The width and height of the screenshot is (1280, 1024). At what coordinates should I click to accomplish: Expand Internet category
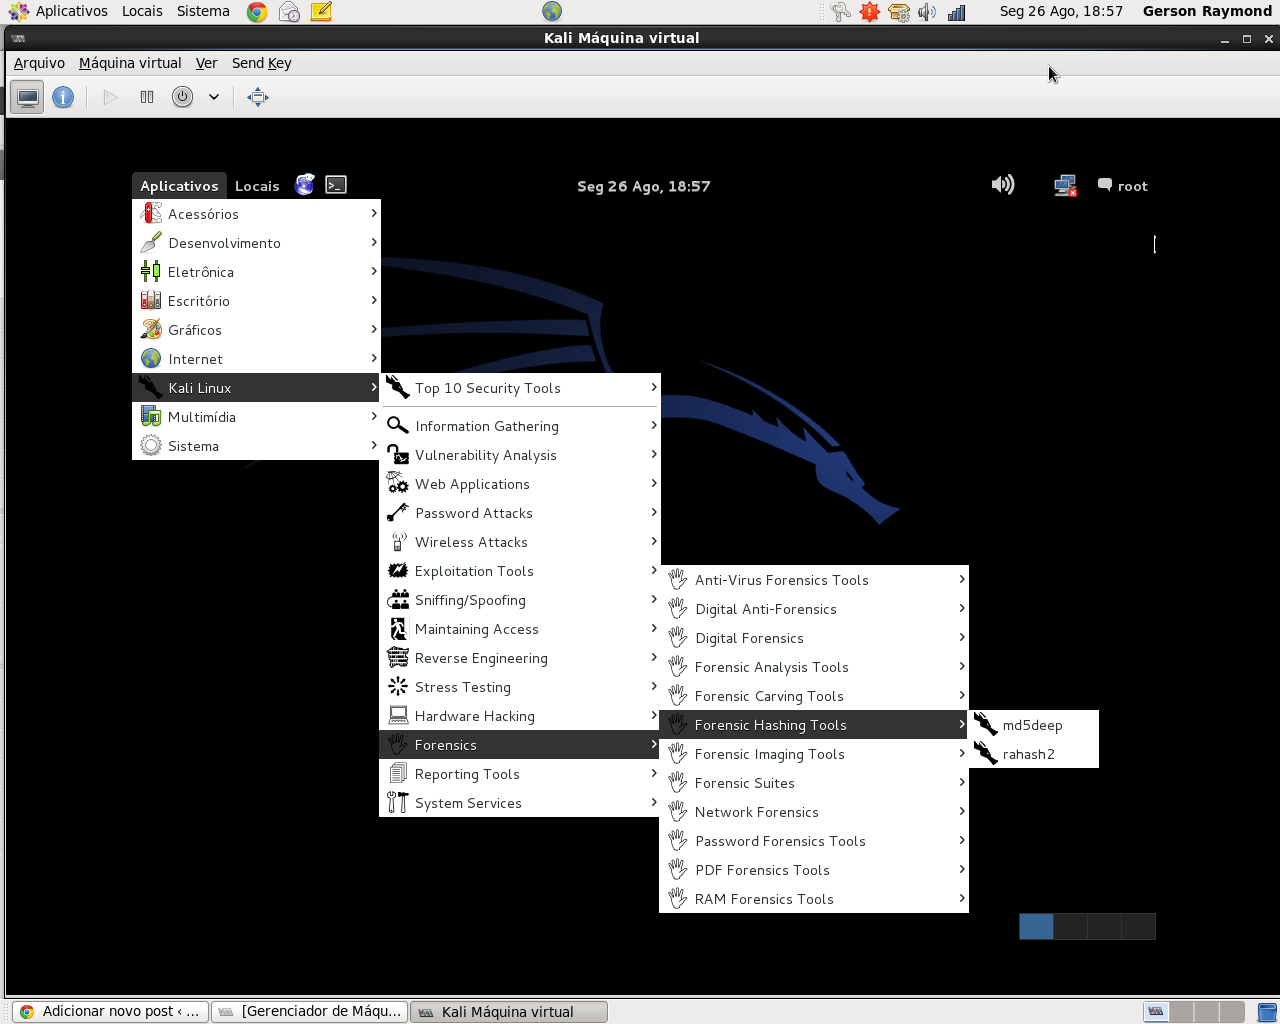coord(256,359)
